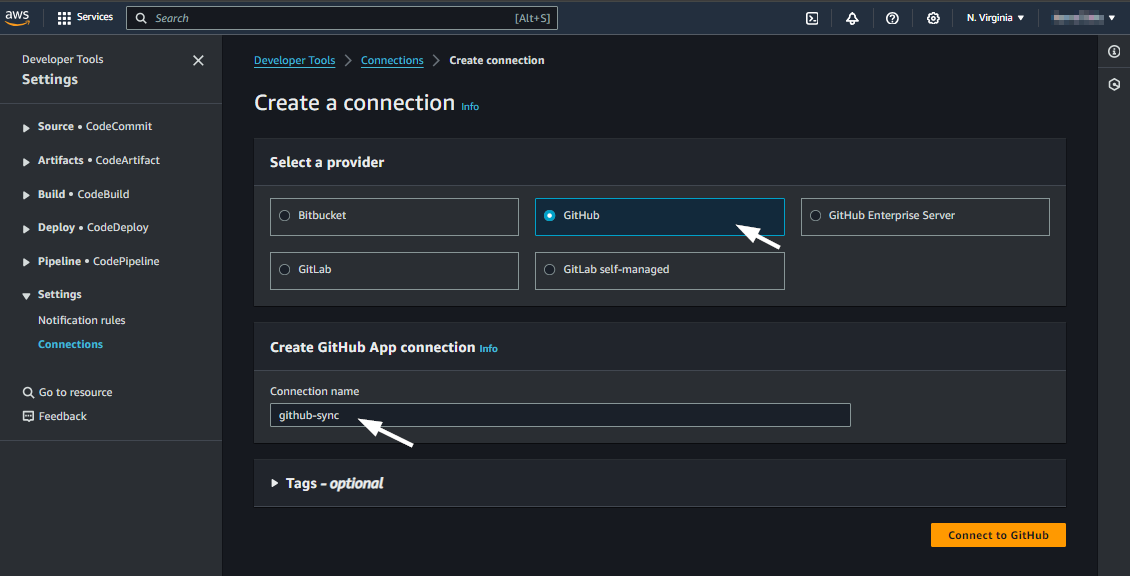Click the hexagon icon on right edge
Screen dimensions: 1130x576
(1114, 85)
